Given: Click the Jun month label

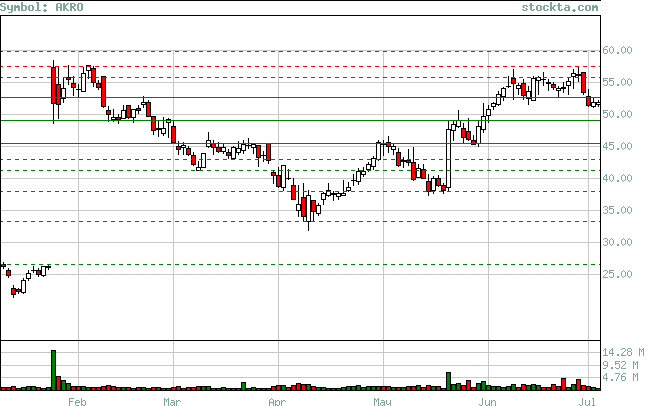Looking at the screenshot, I should [487, 401].
